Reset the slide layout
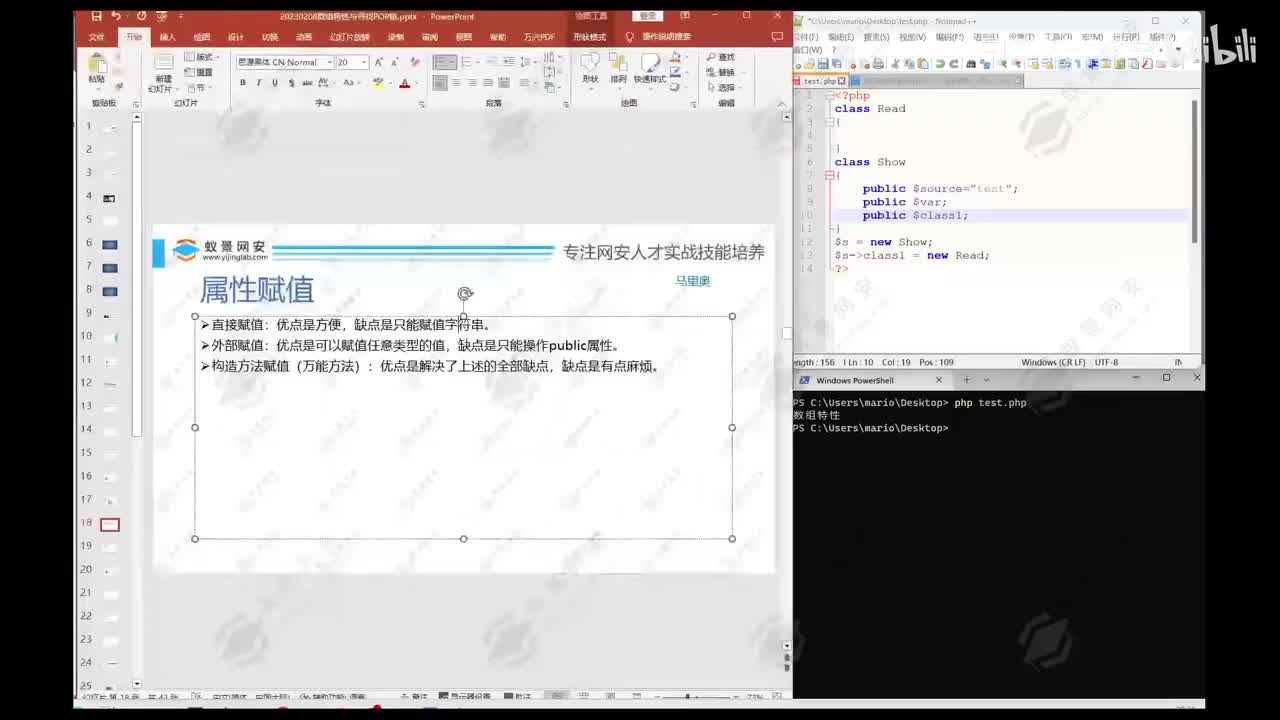This screenshot has height=720, width=1280. (x=200, y=72)
